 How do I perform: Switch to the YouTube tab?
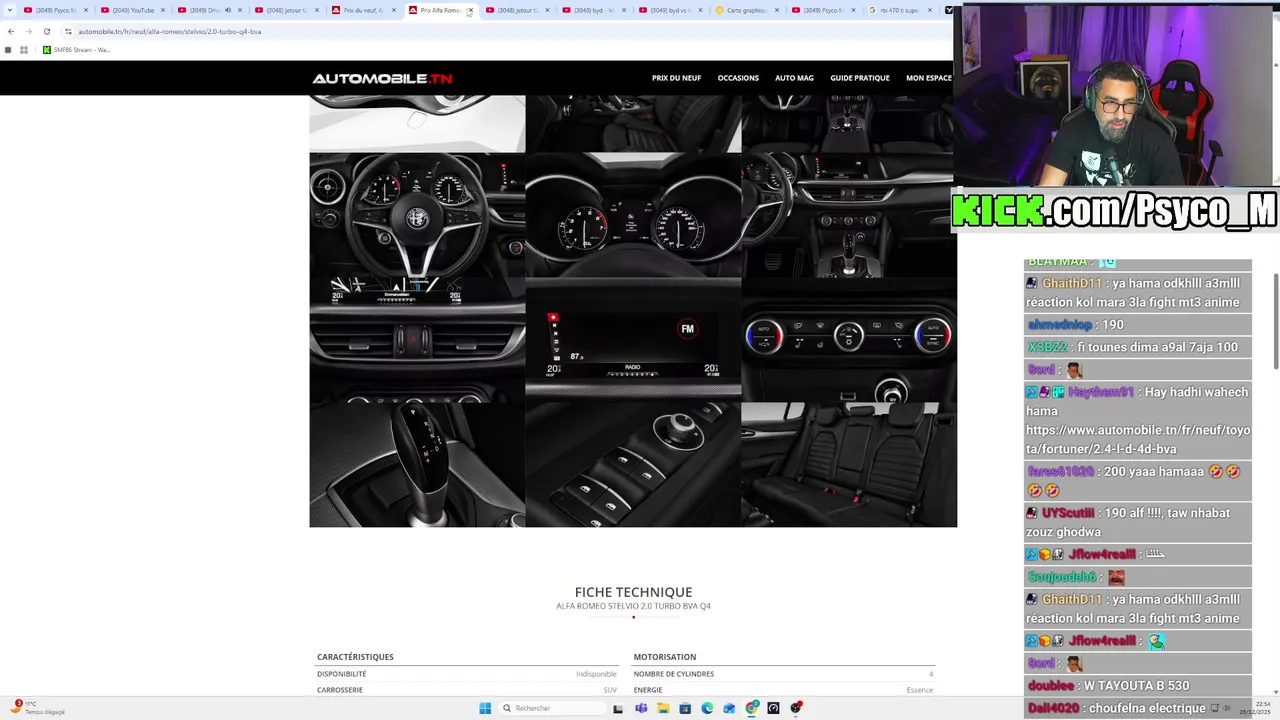132,10
